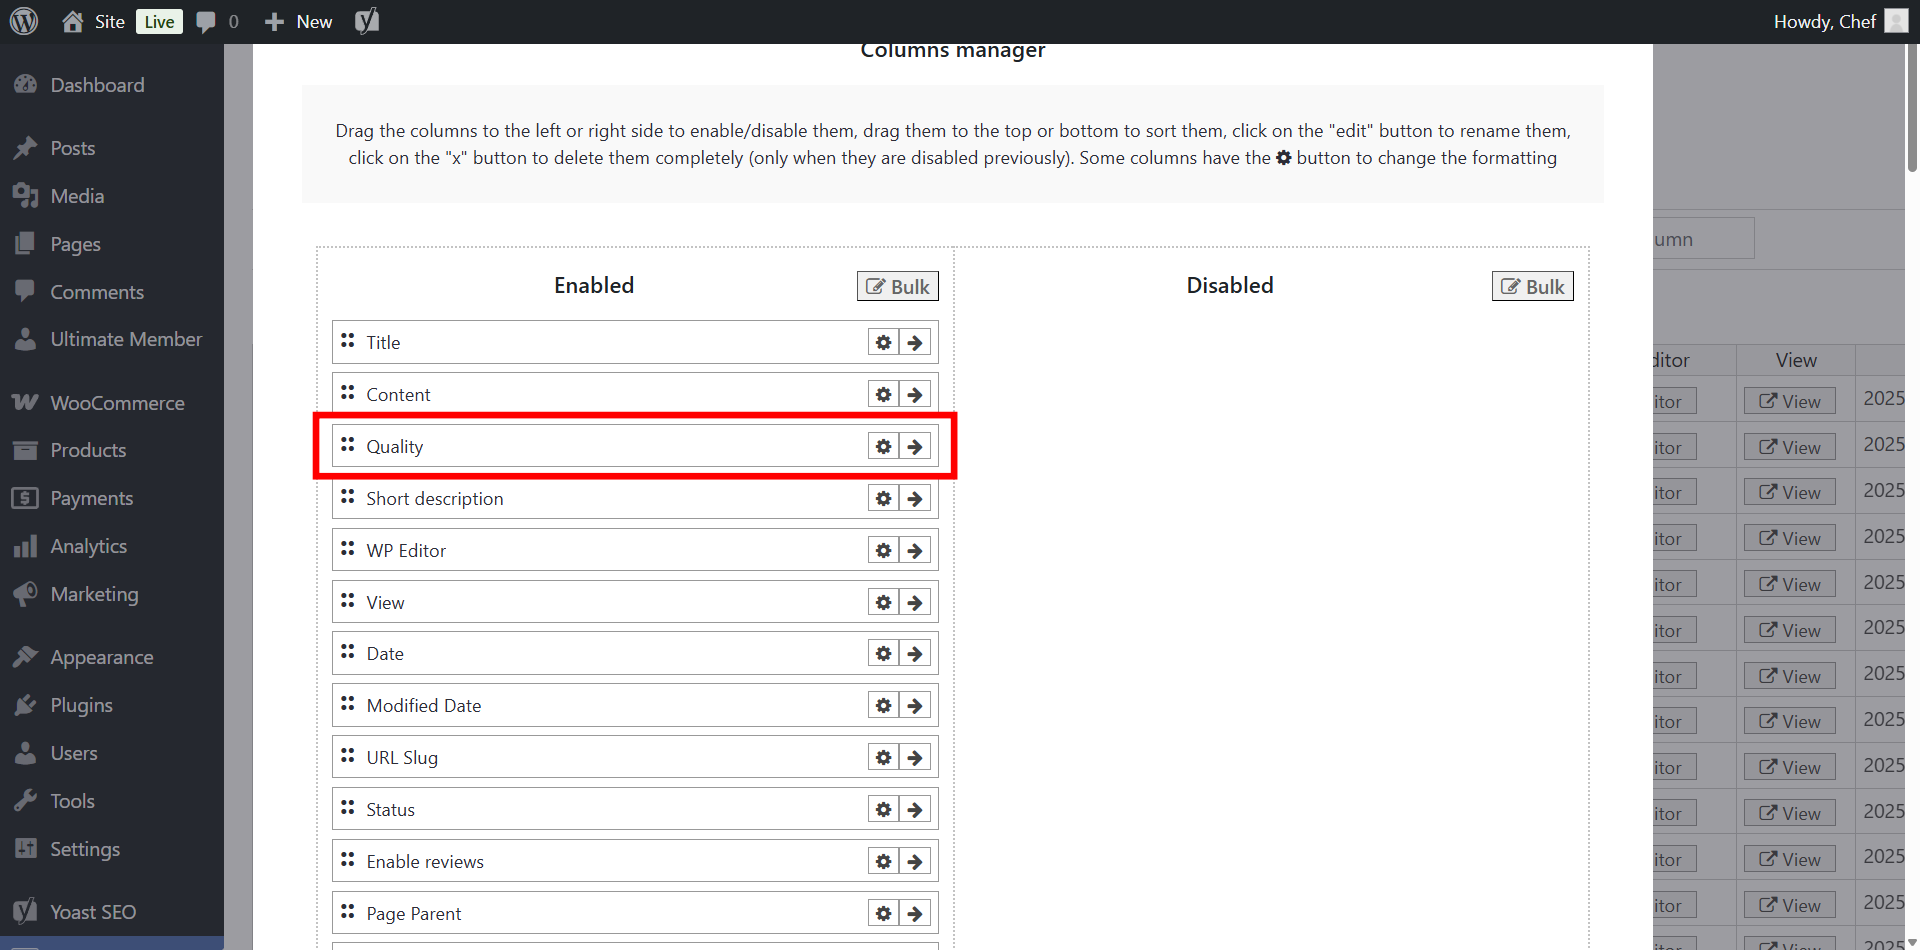
Task: Open gear settings for WP Editor column
Action: 883,550
